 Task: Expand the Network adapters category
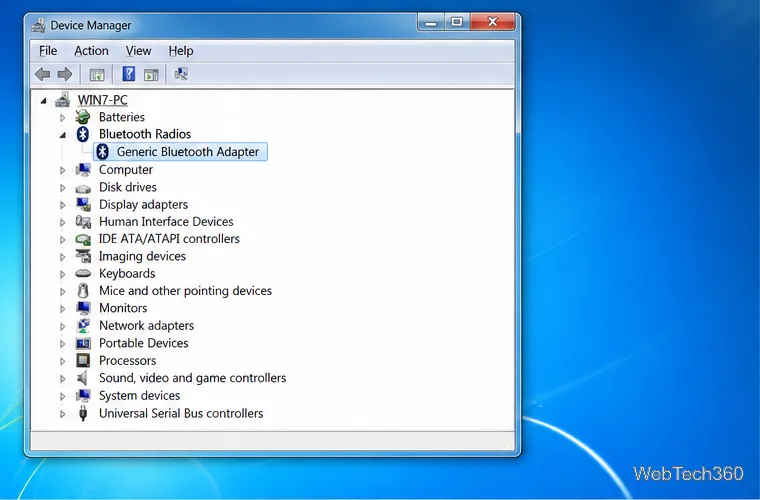pyautogui.click(x=63, y=326)
